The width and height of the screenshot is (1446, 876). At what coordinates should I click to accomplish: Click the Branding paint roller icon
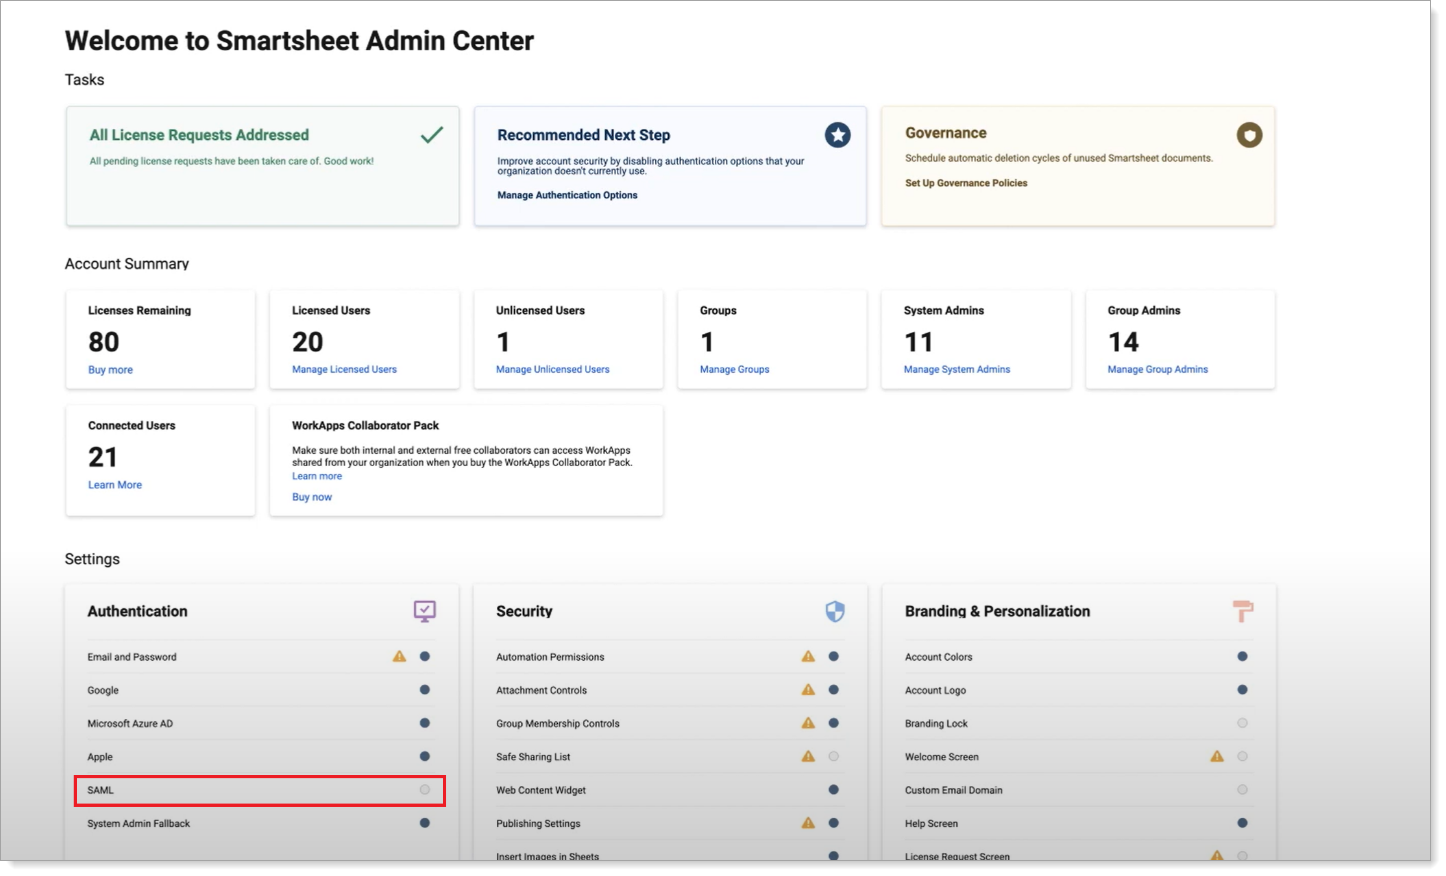pos(1243,611)
